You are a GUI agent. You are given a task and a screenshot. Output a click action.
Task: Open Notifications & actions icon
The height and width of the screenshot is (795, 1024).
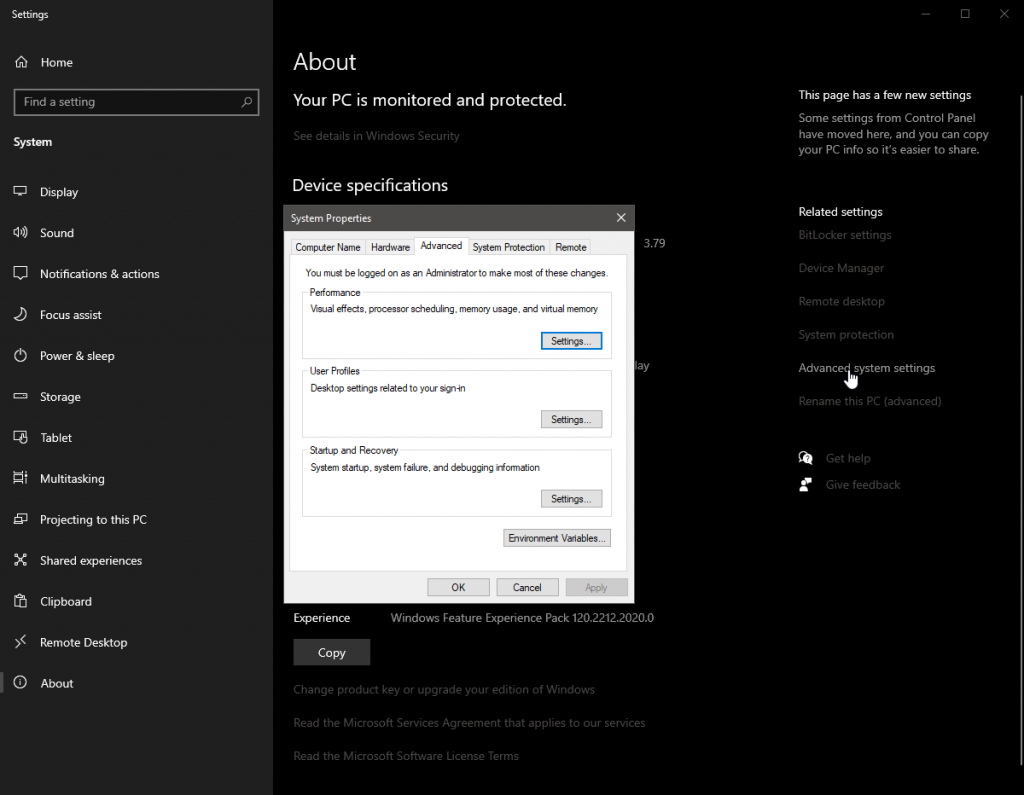pyautogui.click(x=20, y=274)
